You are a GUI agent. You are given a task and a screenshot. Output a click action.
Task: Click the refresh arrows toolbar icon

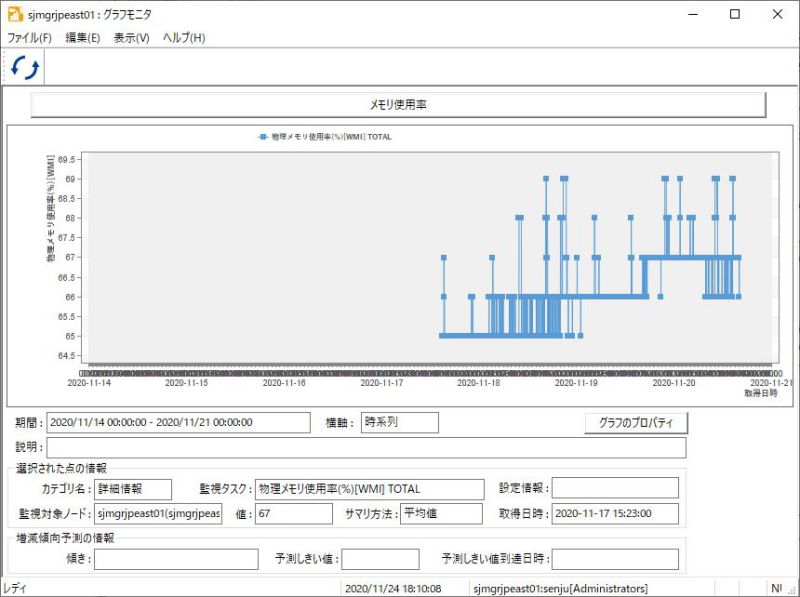[x=25, y=67]
